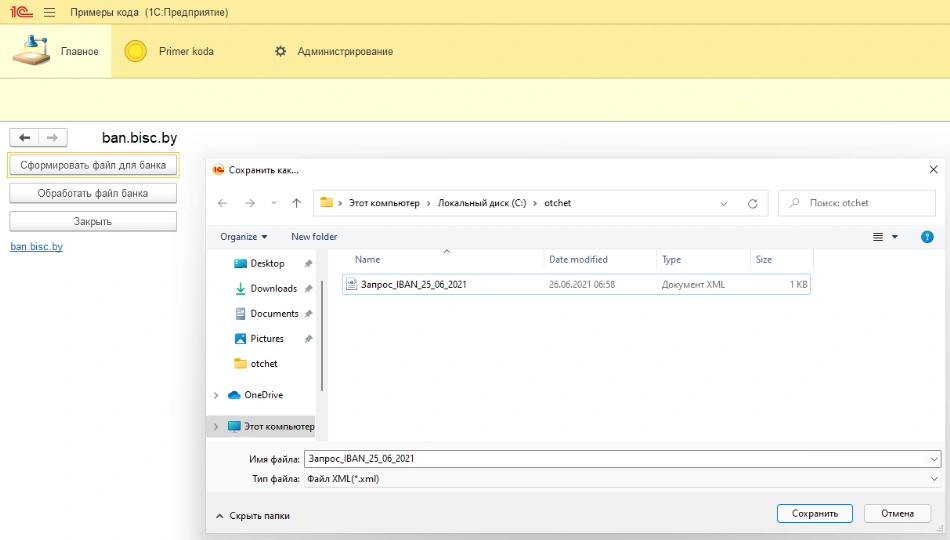The image size is (950, 540).
Task: Open the Organize dropdown menu
Action: click(x=244, y=237)
